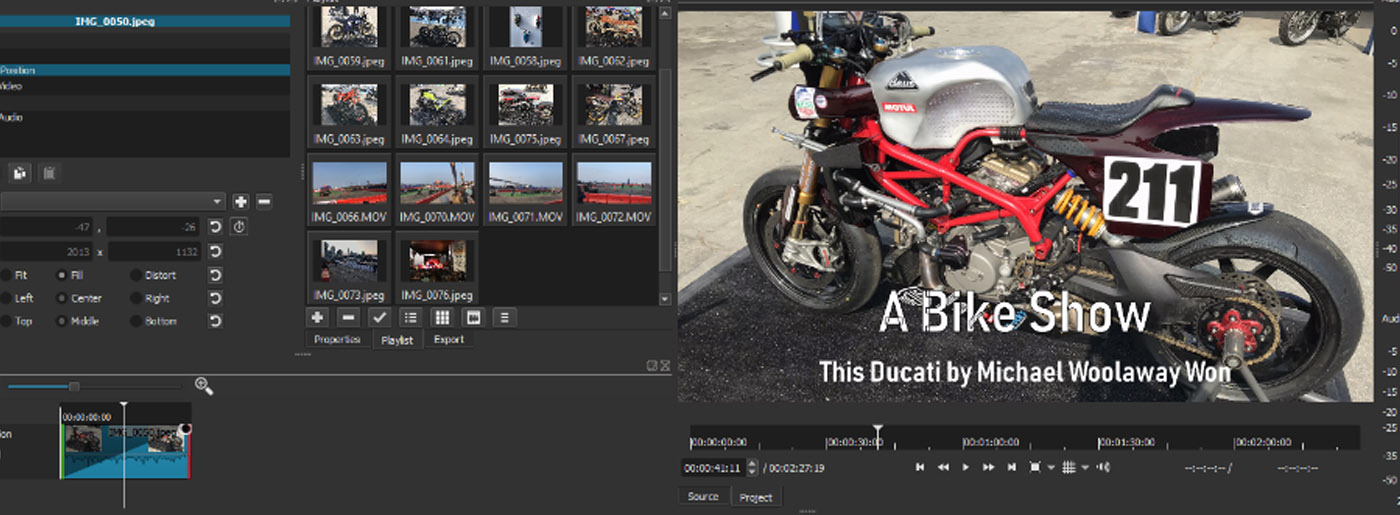1400x515 pixels.
Task: Open the zoom options dropdown arrow in player
Action: tap(1051, 468)
